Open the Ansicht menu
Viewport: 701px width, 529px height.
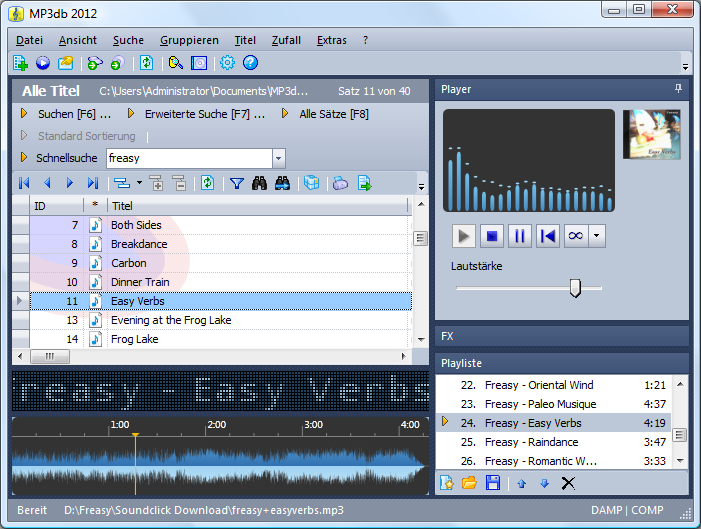click(x=78, y=40)
